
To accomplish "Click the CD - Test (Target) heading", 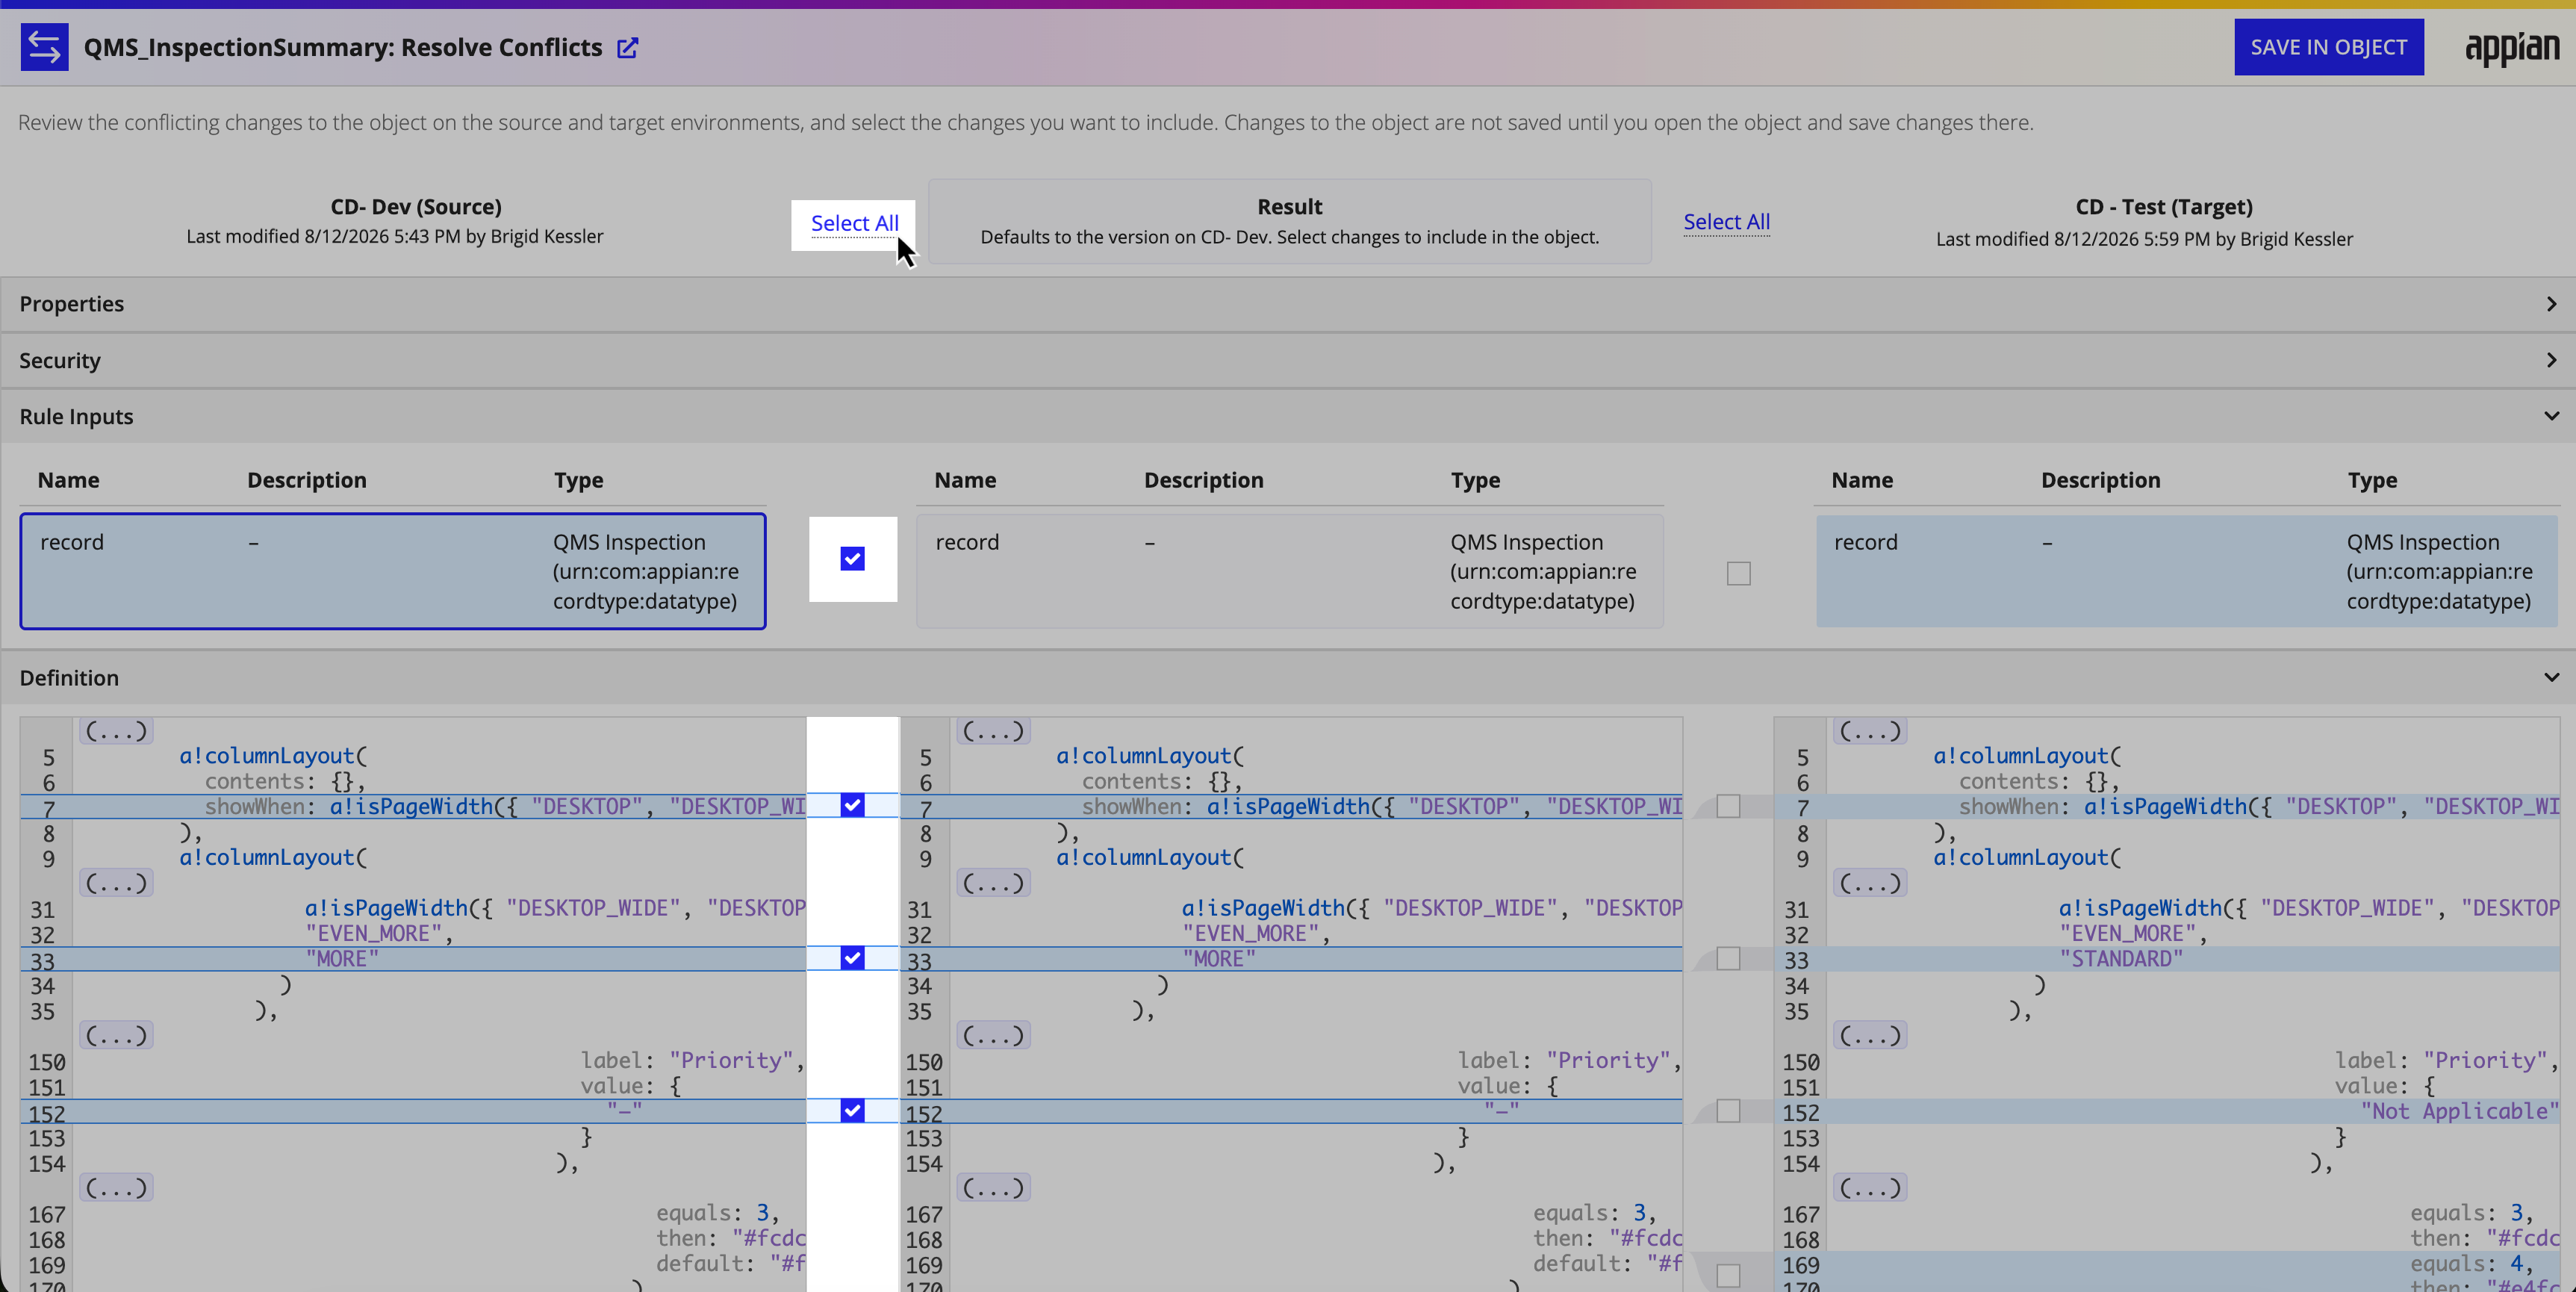I will pyautogui.click(x=2164, y=207).
